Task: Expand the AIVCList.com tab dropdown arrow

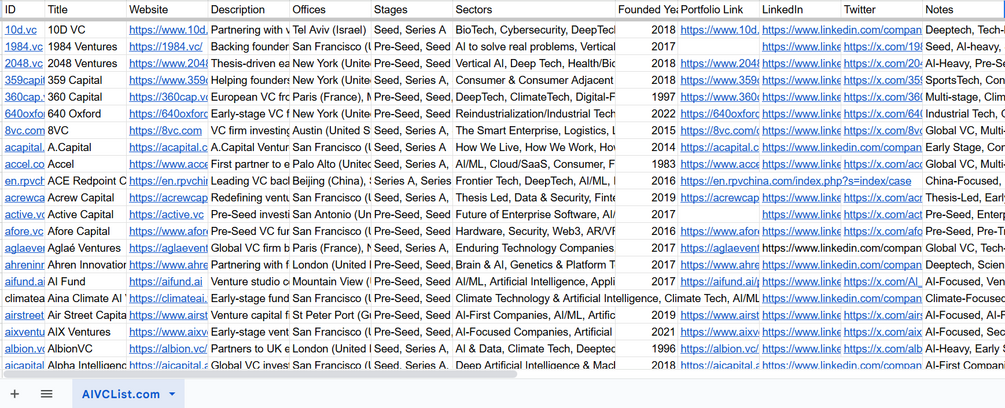Action: pos(172,394)
